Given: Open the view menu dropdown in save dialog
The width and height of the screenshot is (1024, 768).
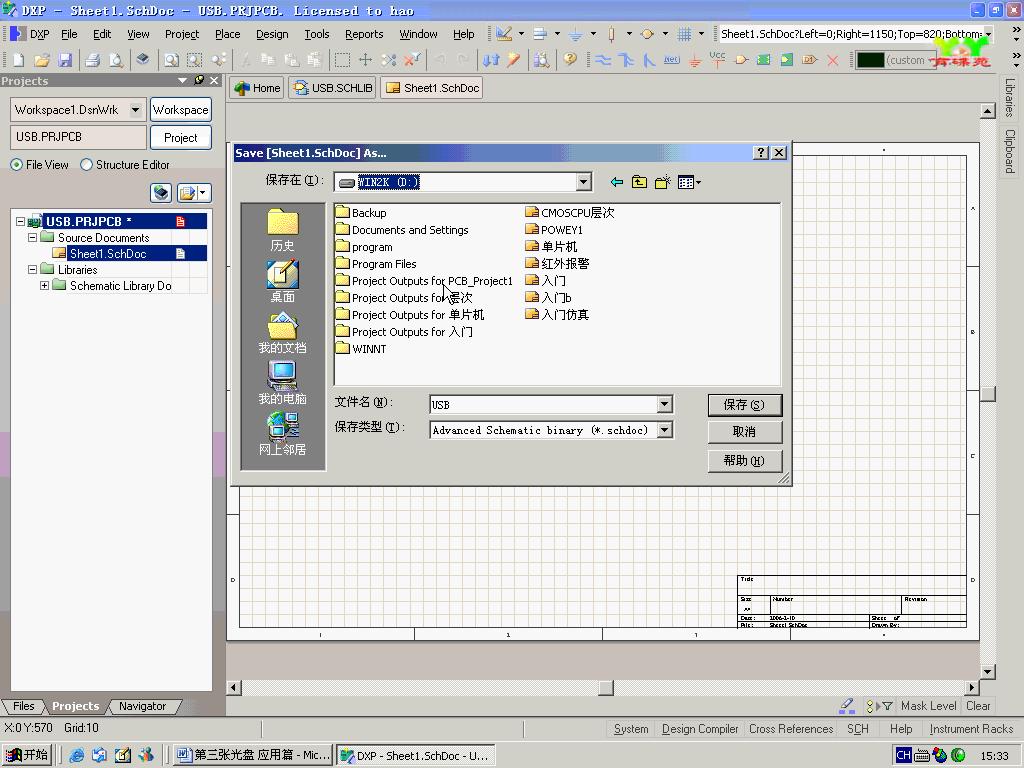Looking at the screenshot, I should [689, 182].
